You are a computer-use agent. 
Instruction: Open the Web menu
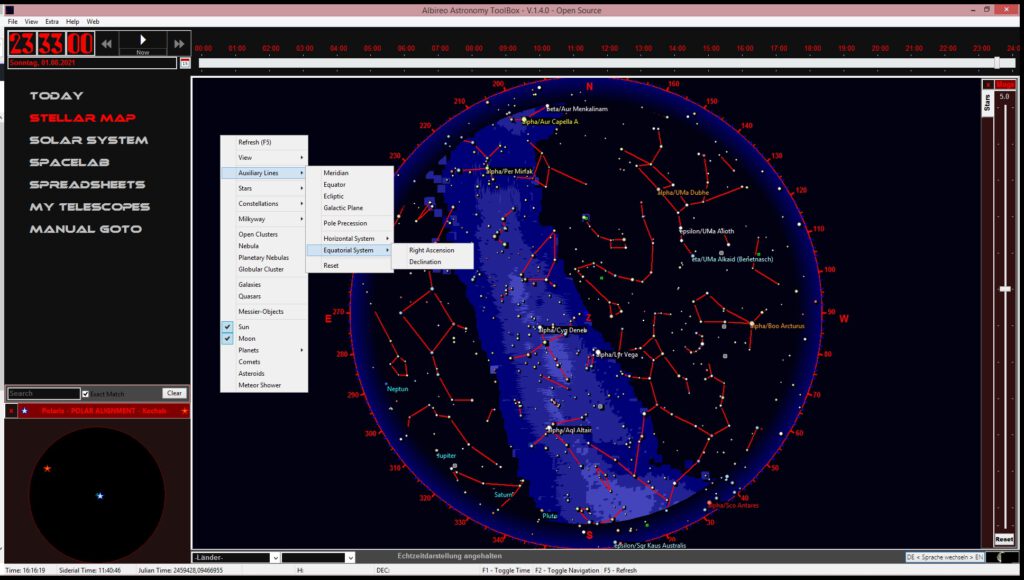coord(93,22)
